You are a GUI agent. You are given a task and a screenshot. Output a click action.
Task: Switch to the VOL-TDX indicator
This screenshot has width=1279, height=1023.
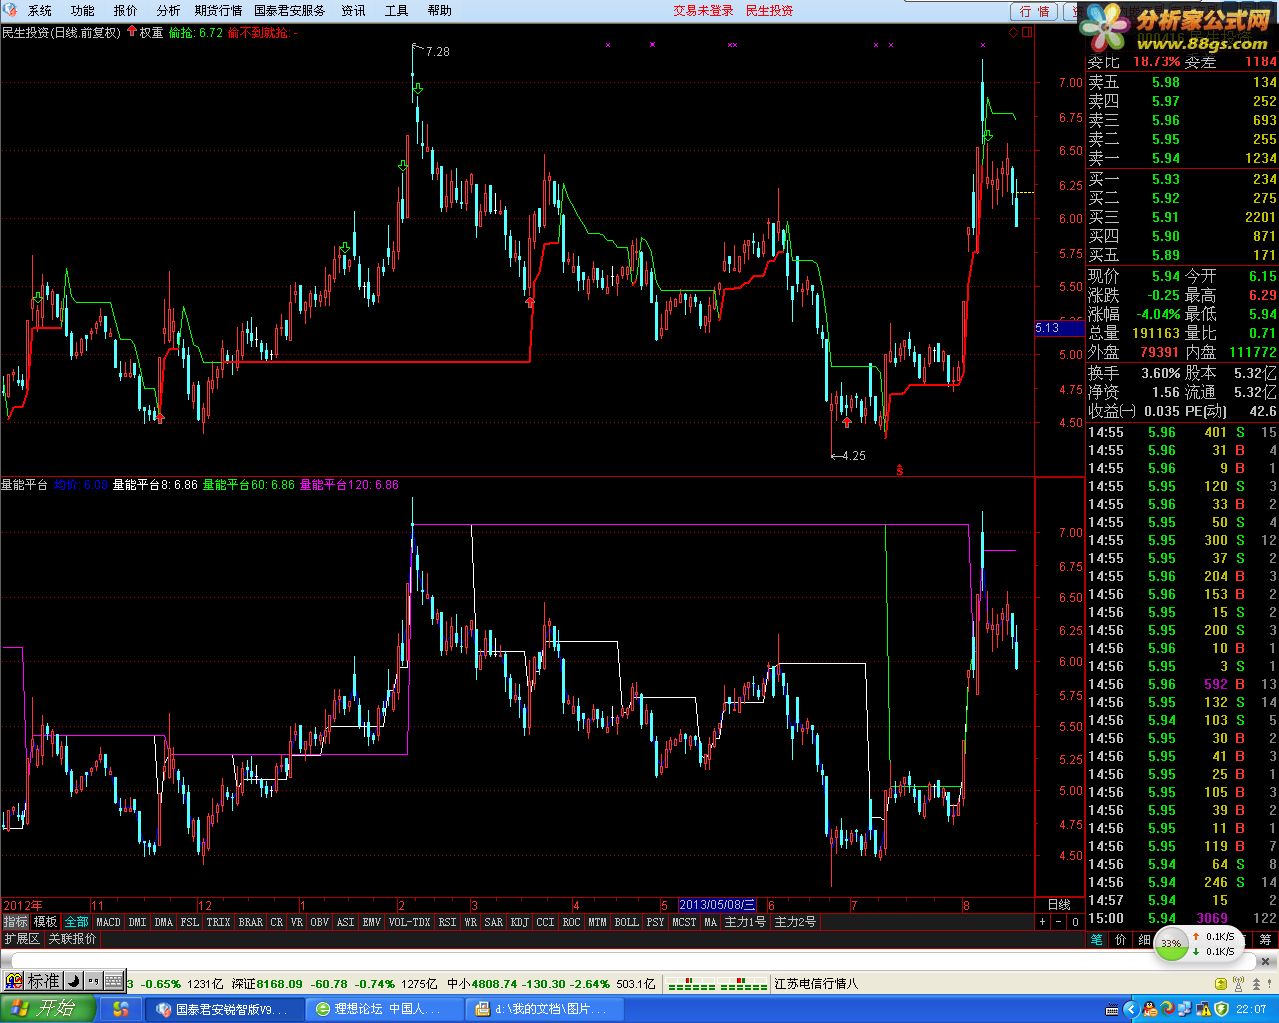[x=409, y=922]
